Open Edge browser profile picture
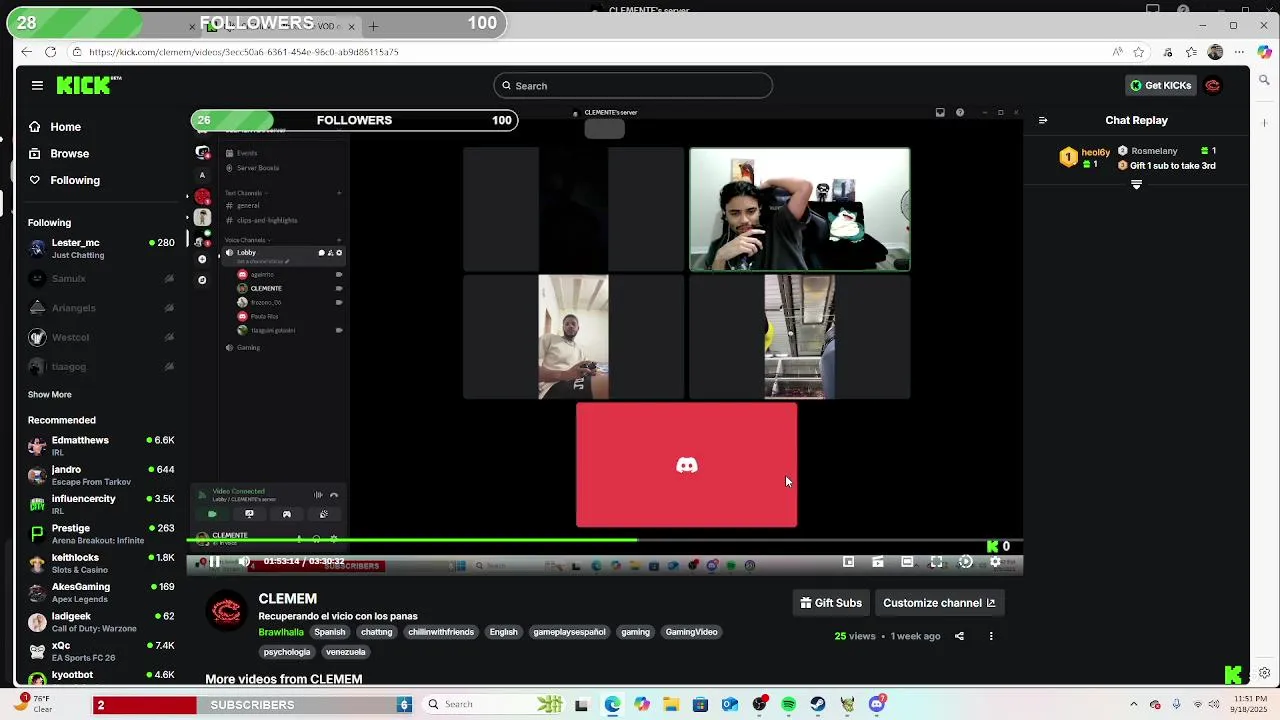 [1215, 52]
